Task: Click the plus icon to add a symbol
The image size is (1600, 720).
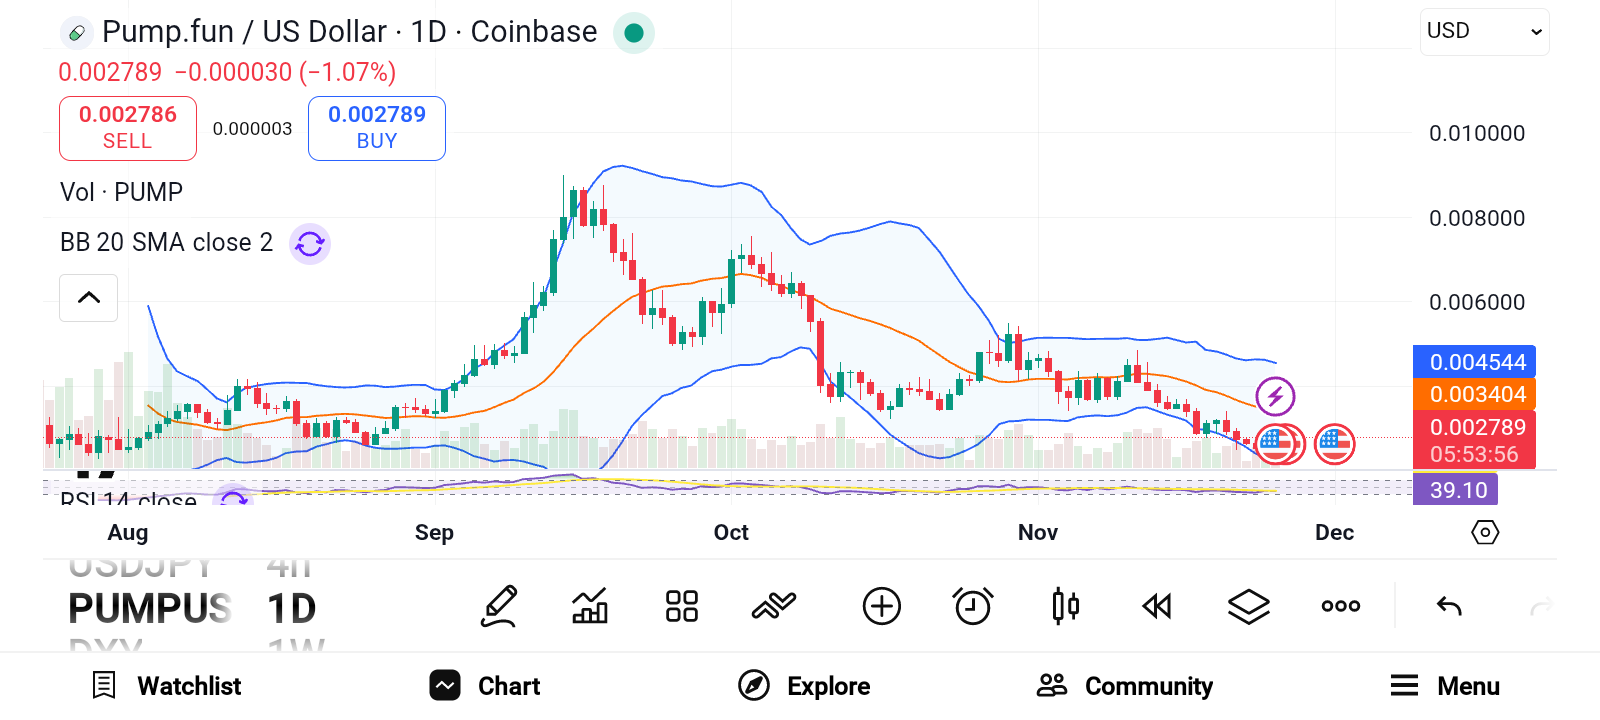Action: (881, 605)
